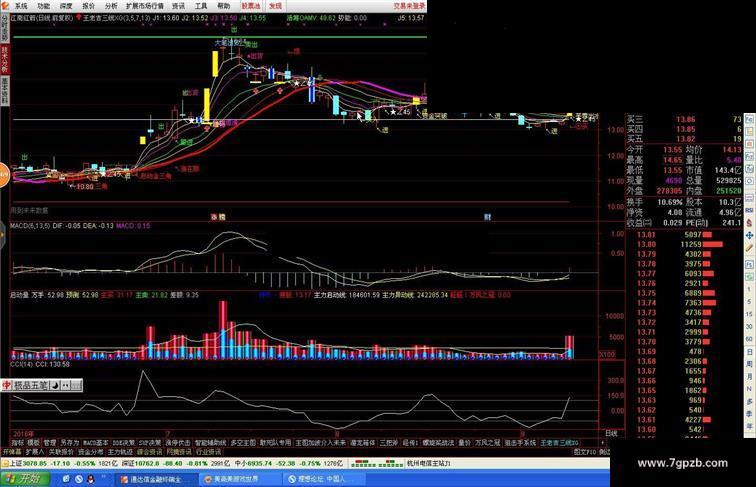Open the 功能 menu
The height and width of the screenshot is (487, 756).
pyautogui.click(x=43, y=6)
